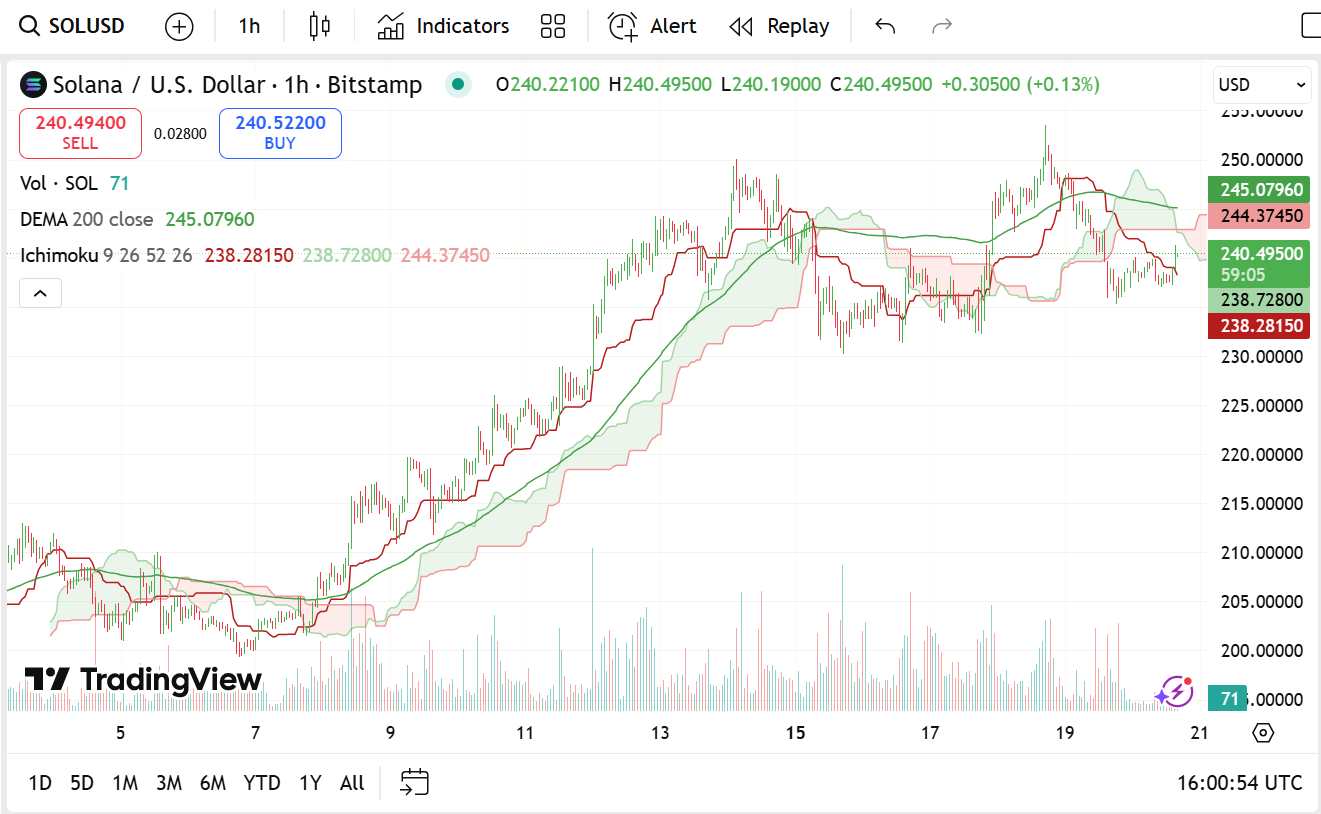The width and height of the screenshot is (1321, 814).
Task: Redo the chart action
Action: 942,26
